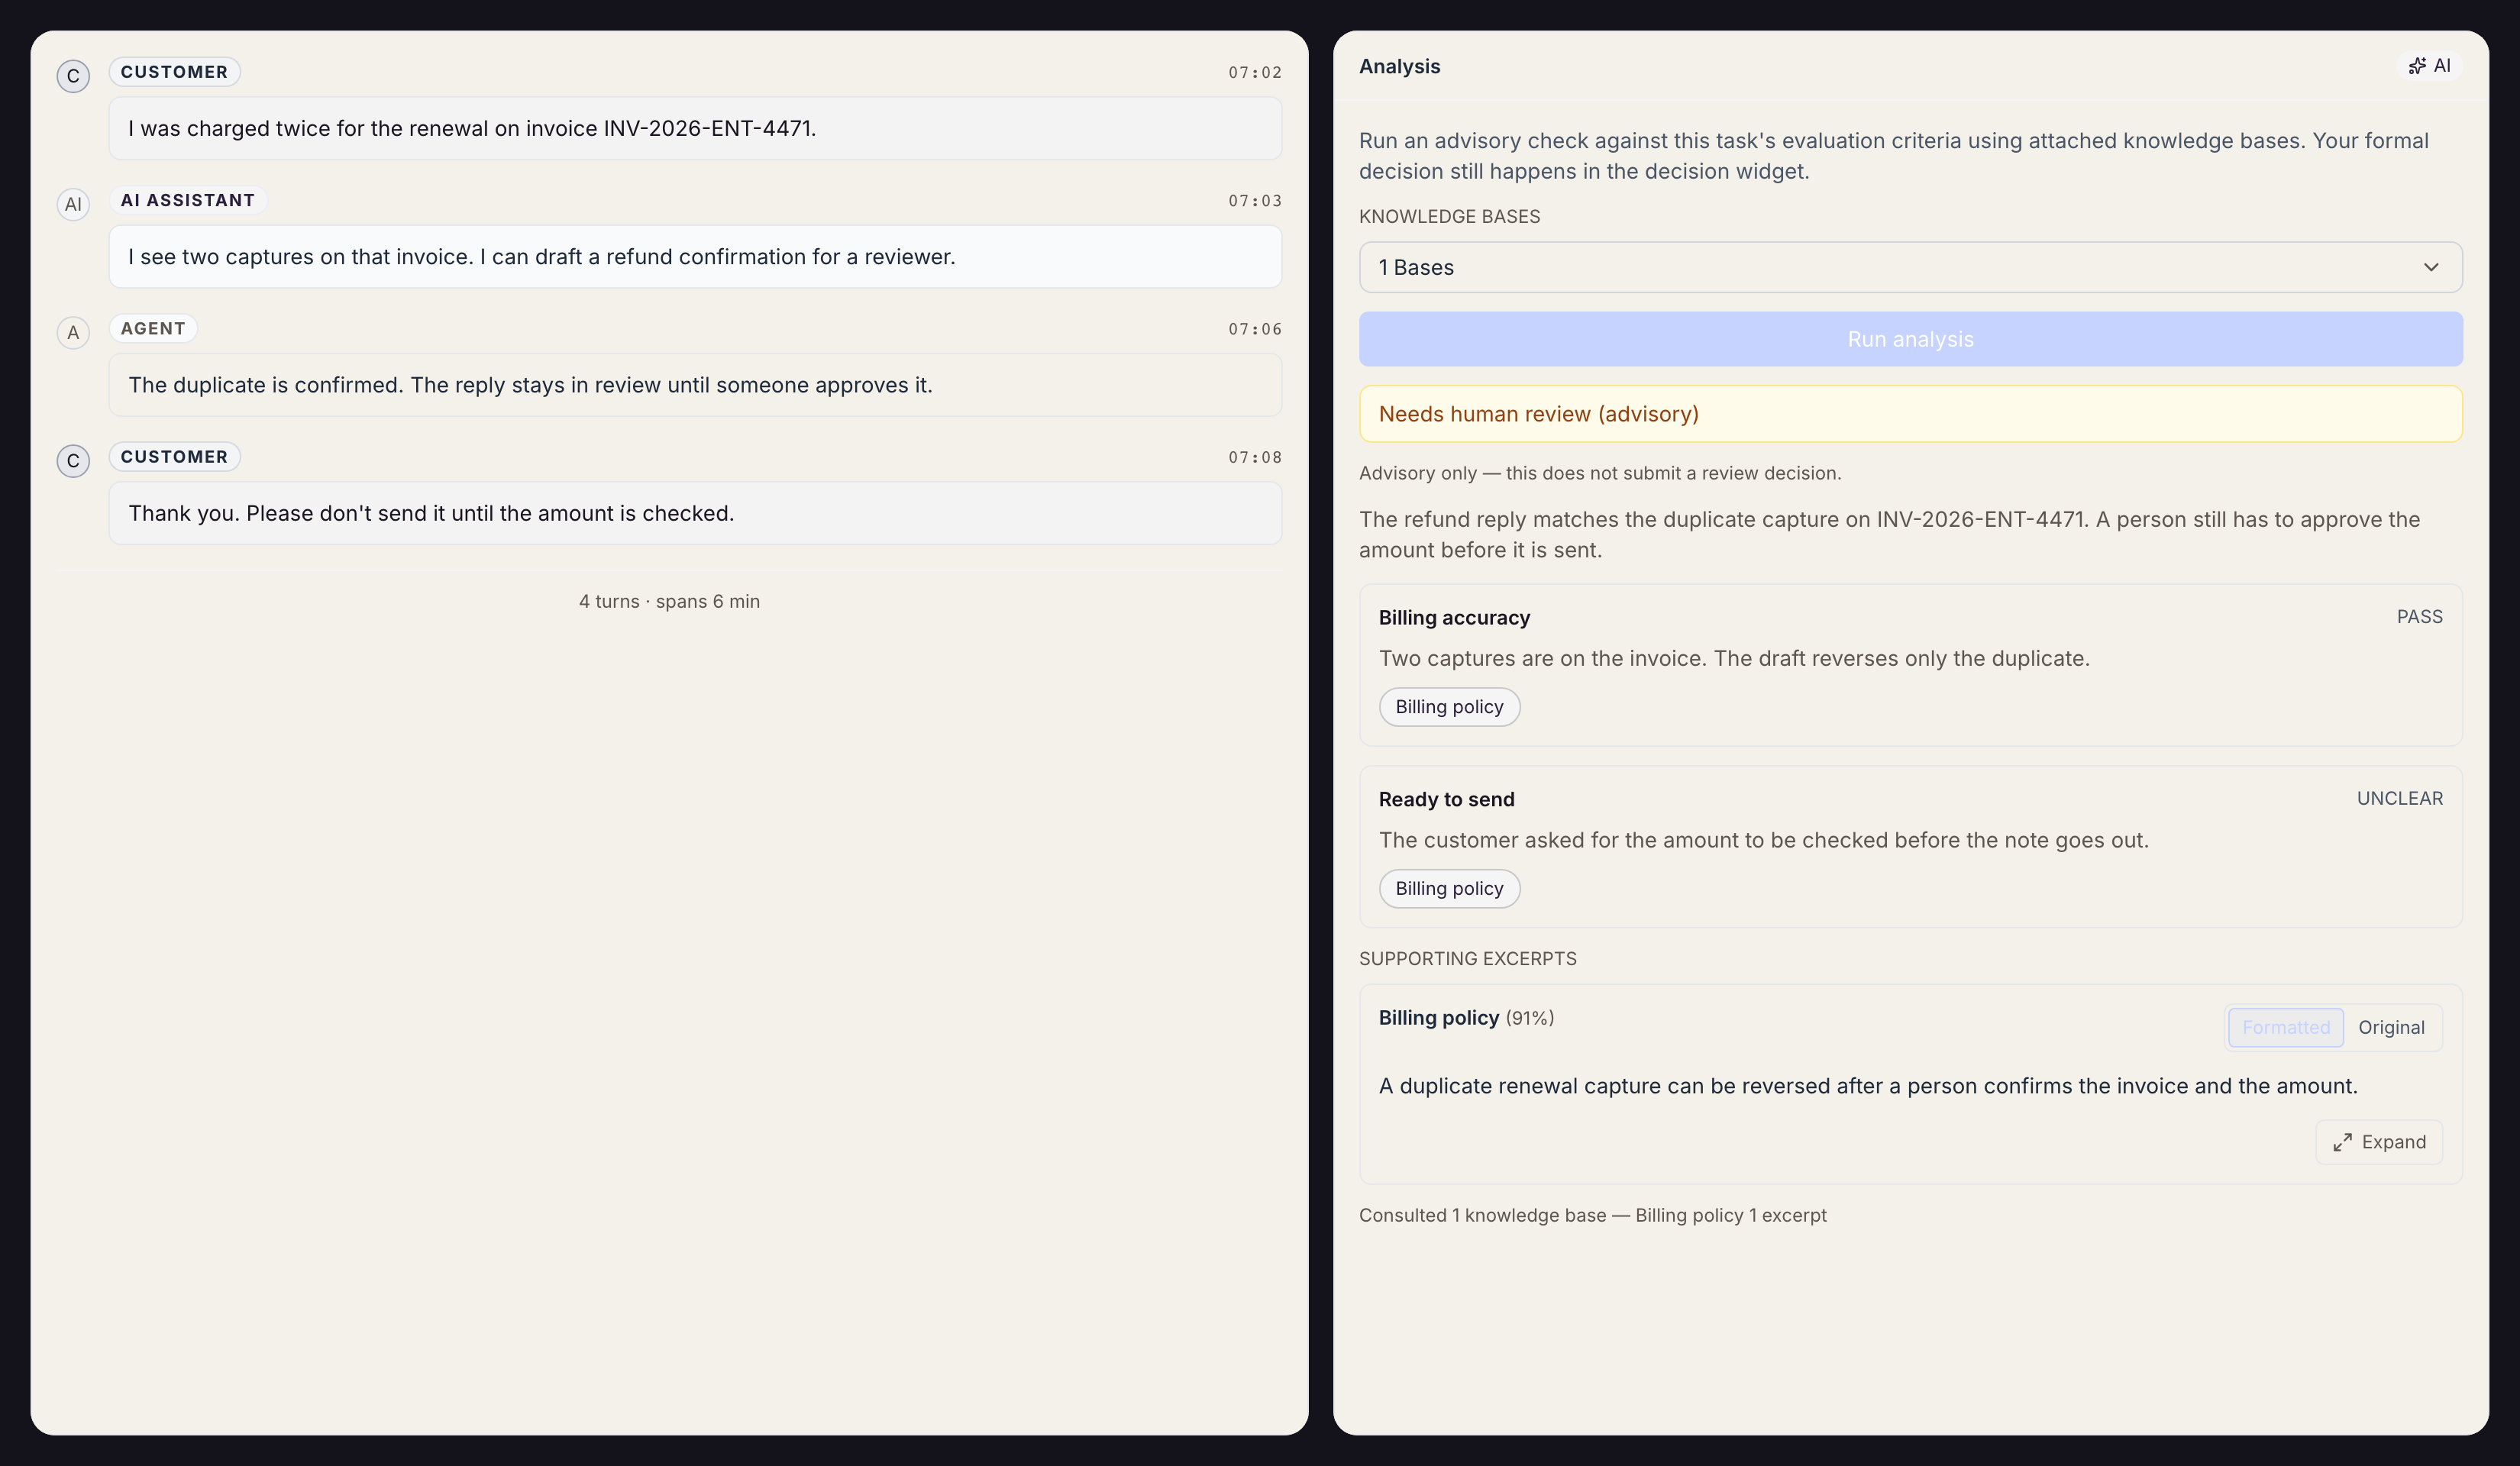The height and width of the screenshot is (1466, 2520).
Task: Click the 07:03 timestamp
Action: click(1255, 201)
